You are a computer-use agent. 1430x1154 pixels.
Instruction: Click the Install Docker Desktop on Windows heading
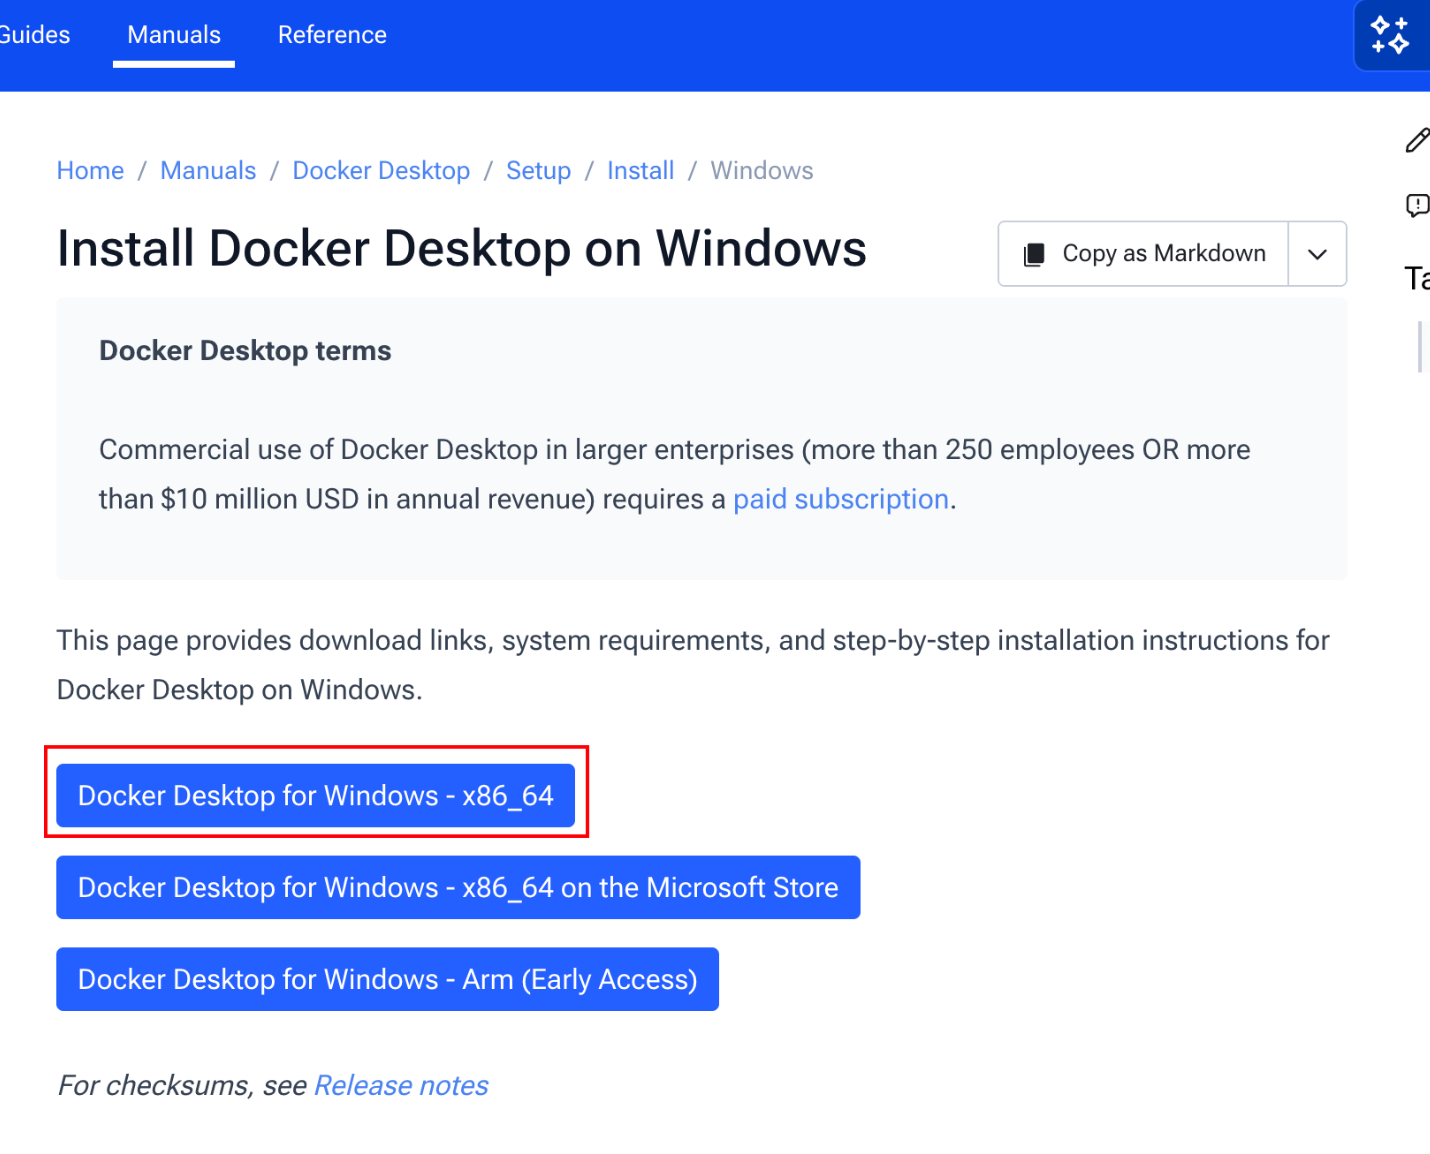coord(462,249)
